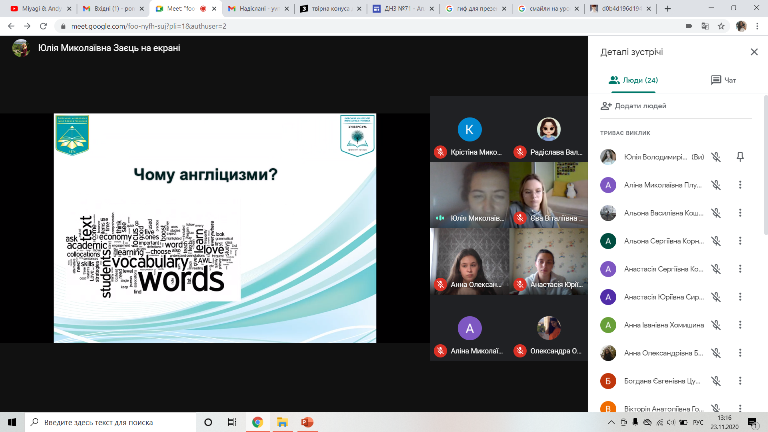Mute Аліна Миколаївна via her microphone icon
The height and width of the screenshot is (432, 768).
tap(718, 185)
